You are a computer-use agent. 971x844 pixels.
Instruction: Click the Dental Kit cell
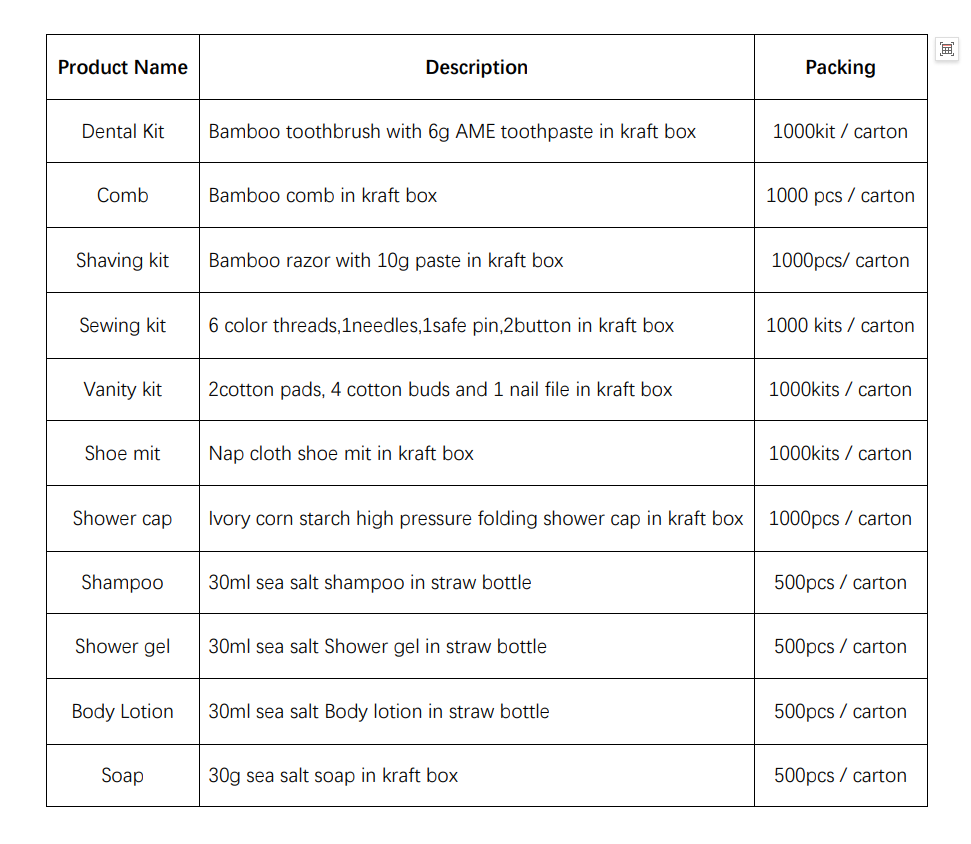tap(123, 131)
